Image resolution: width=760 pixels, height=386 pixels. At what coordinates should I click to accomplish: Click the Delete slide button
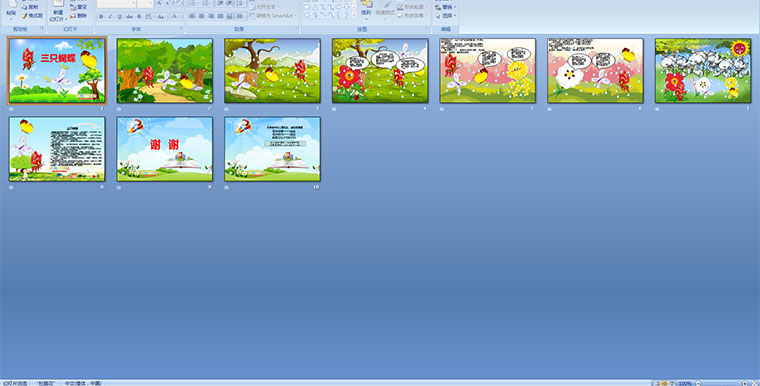[78, 16]
